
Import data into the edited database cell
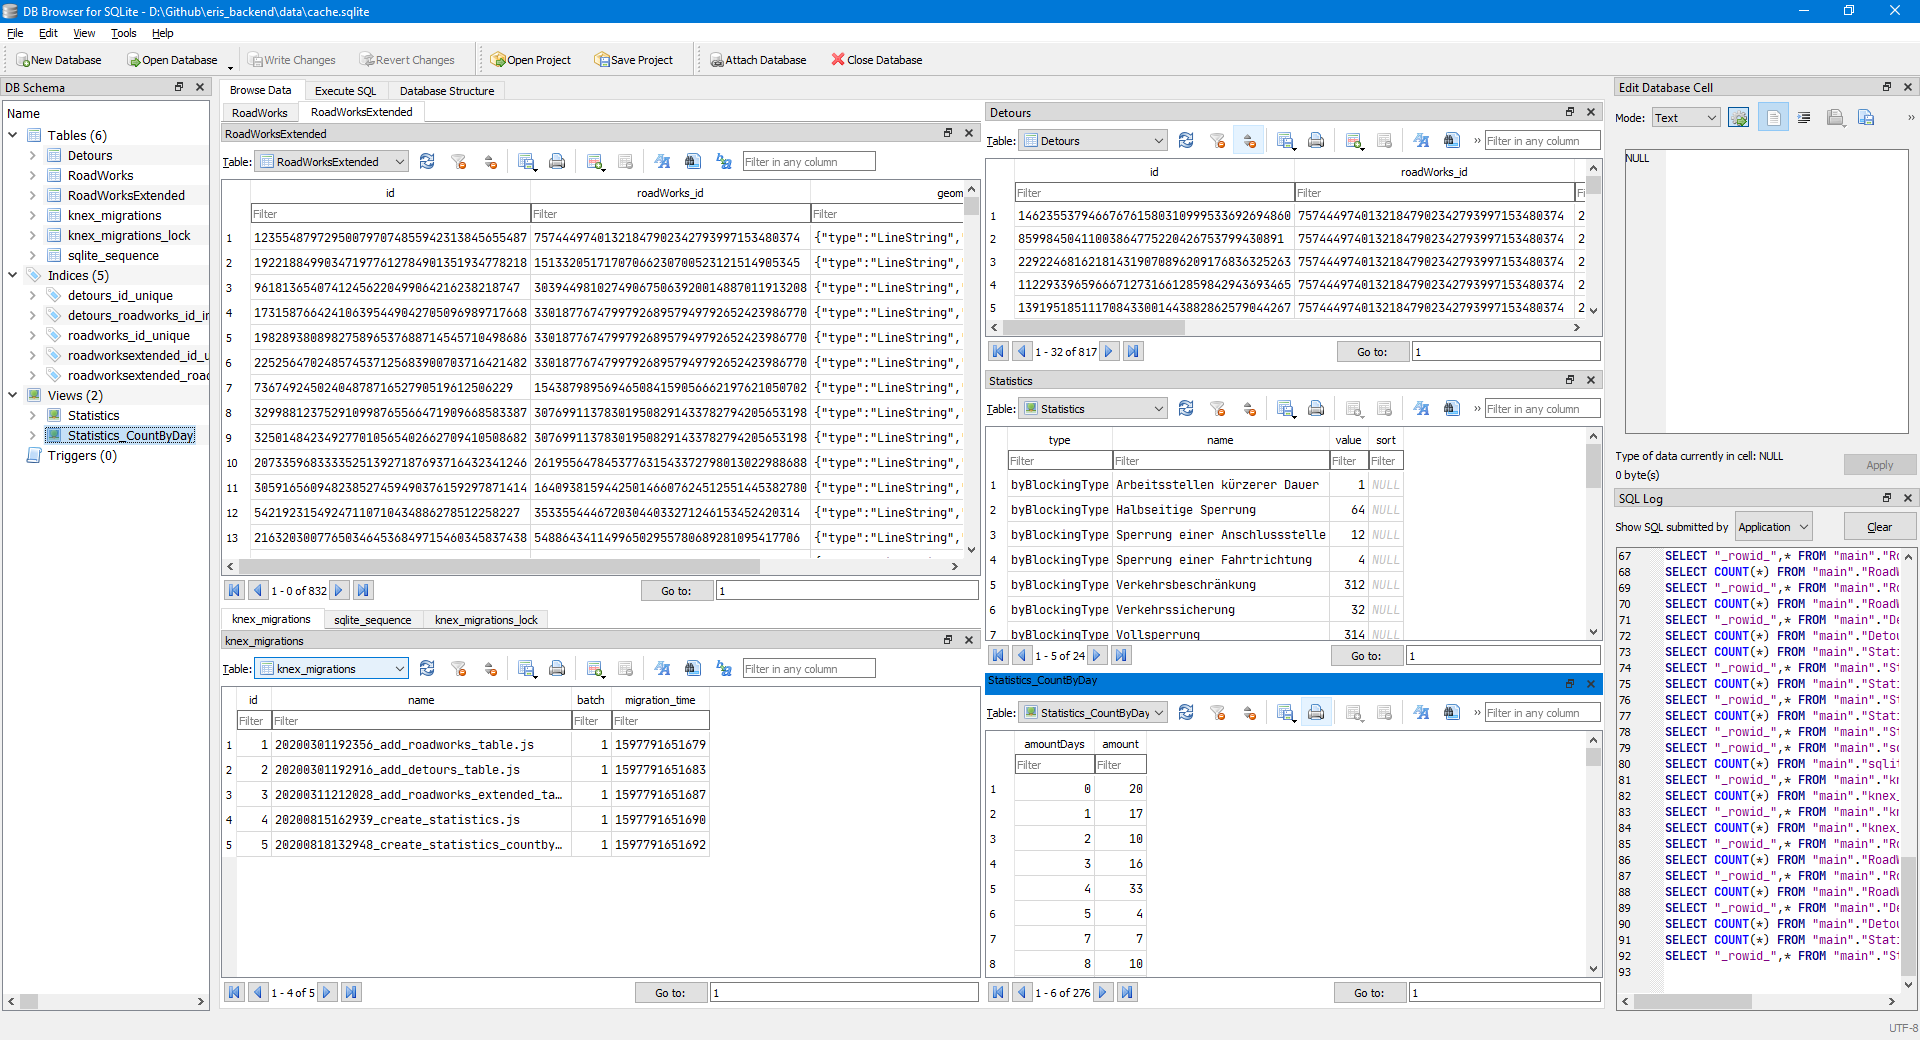[x=1835, y=117]
